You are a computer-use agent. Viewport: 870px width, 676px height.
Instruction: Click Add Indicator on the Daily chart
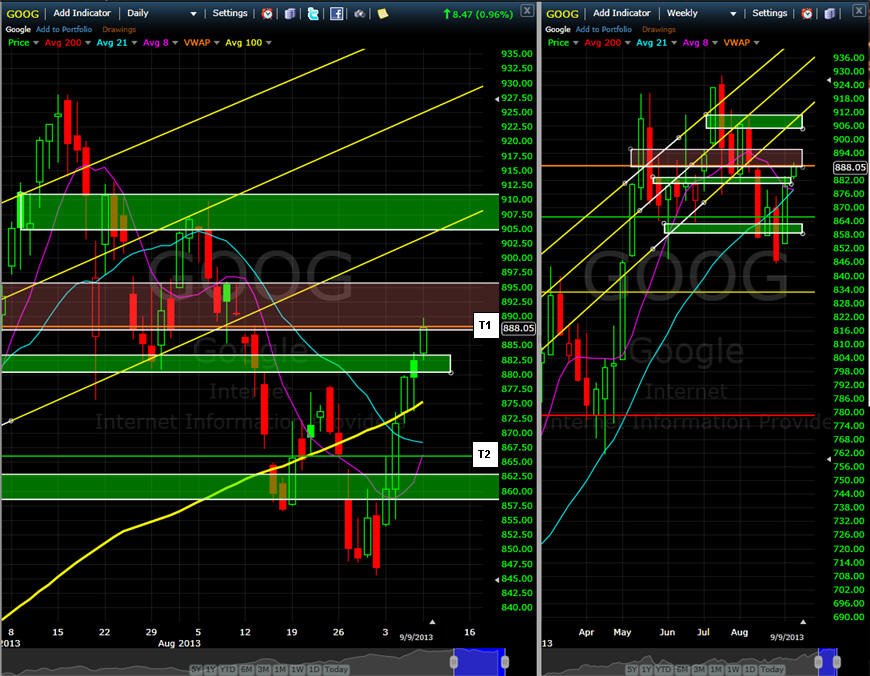(x=82, y=13)
